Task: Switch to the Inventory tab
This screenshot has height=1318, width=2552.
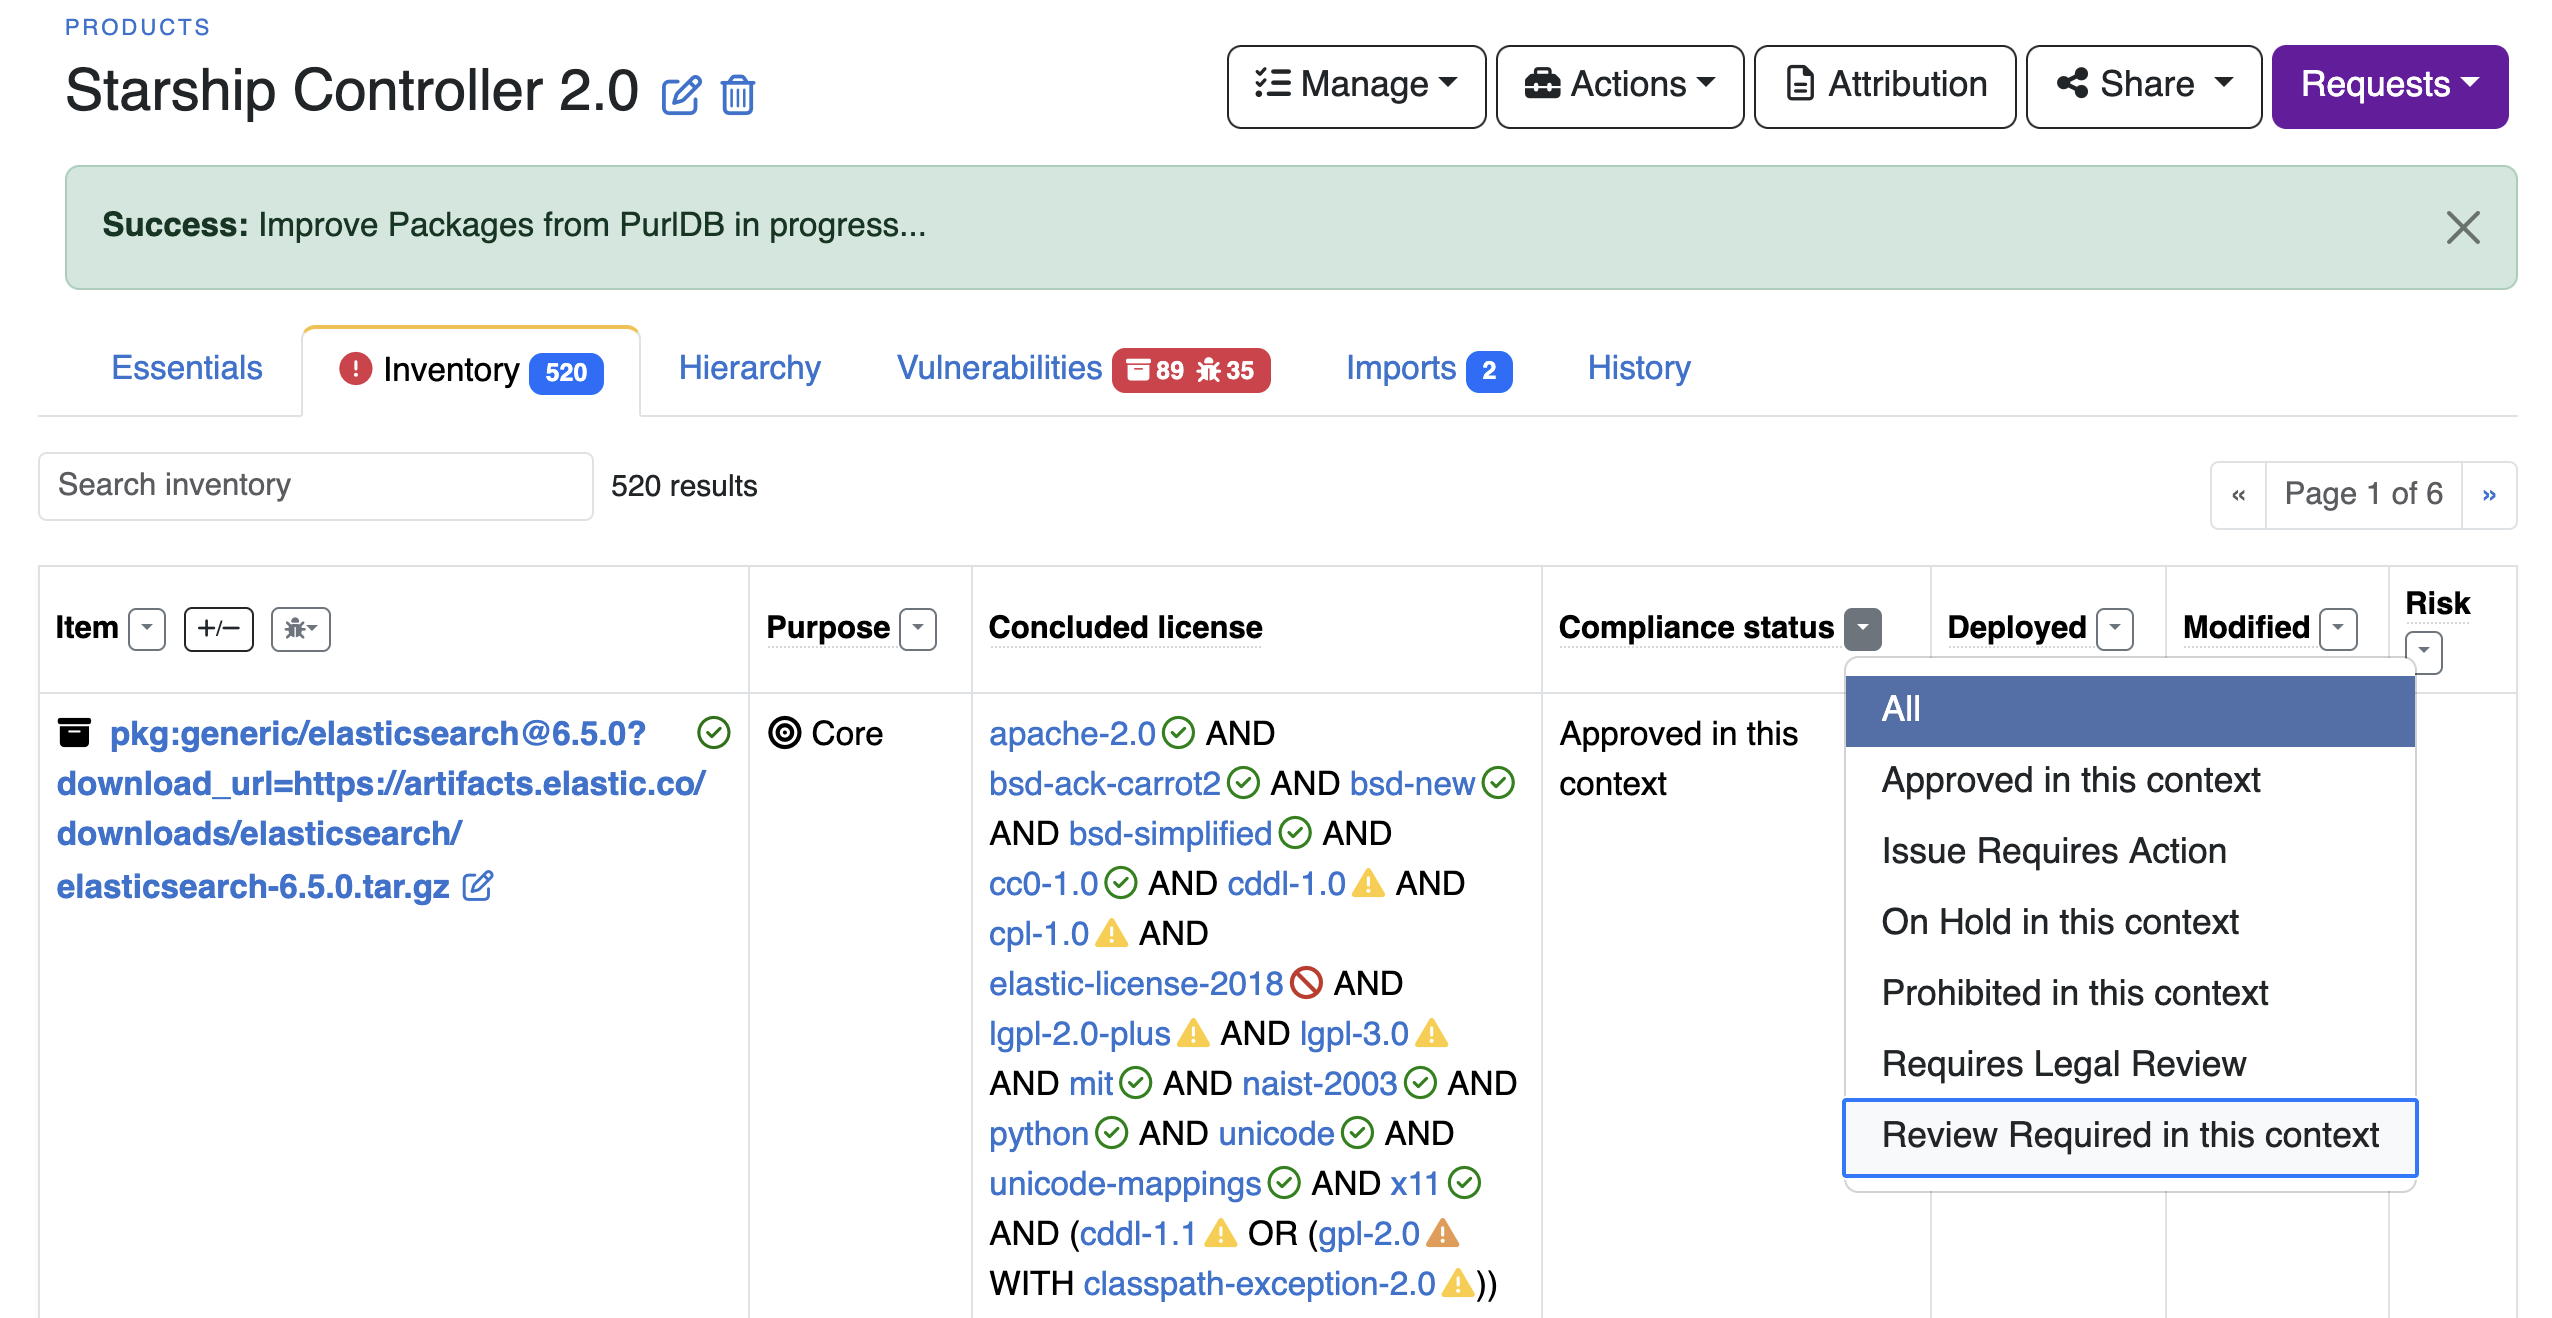Action: click(471, 371)
